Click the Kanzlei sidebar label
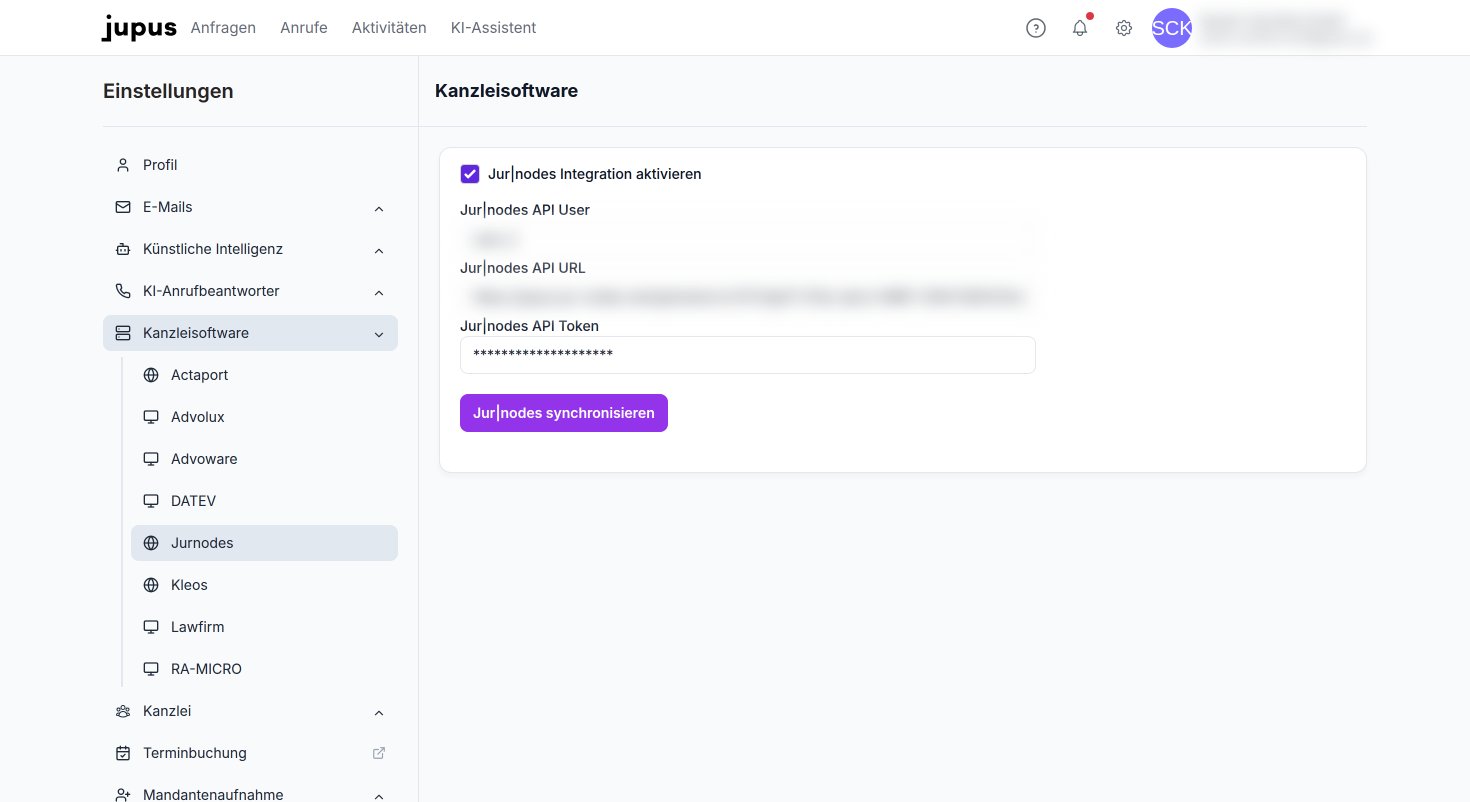This screenshot has width=1470, height=802. pos(167,711)
